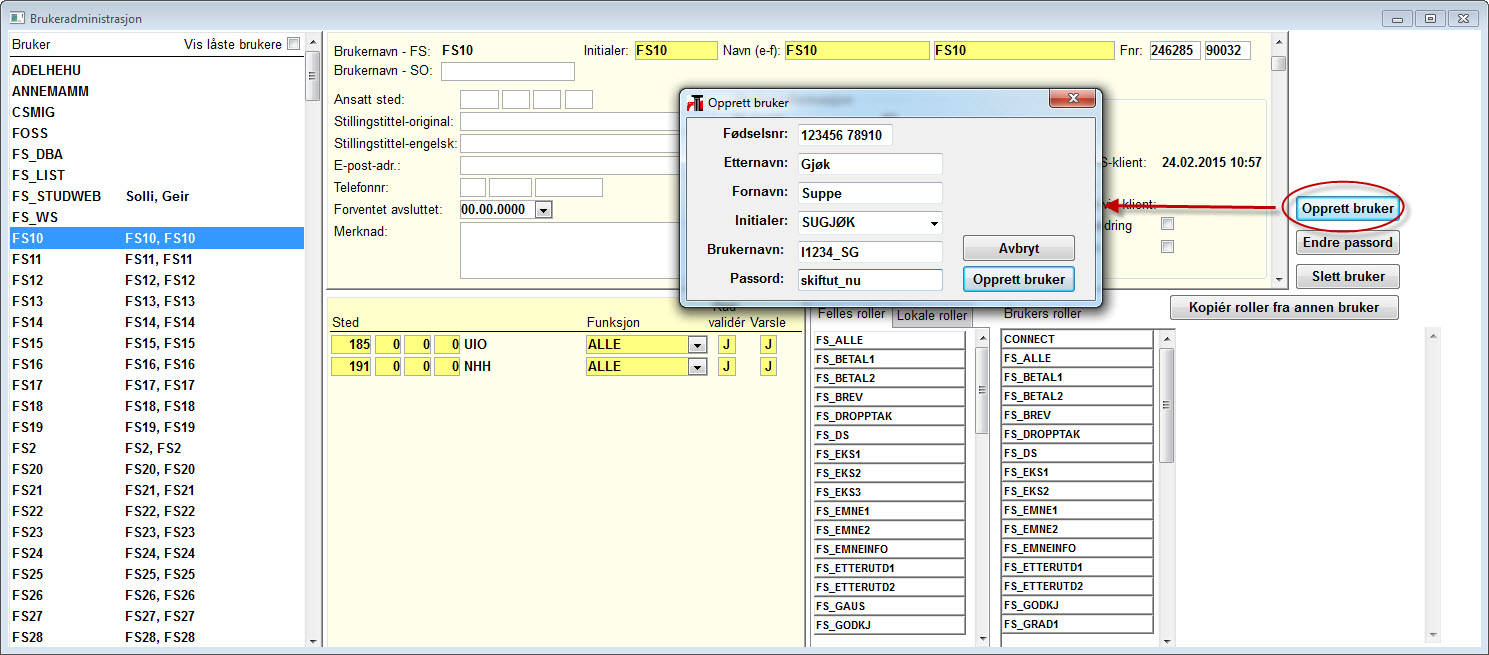The image size is (1489, 655).
Task: Select CONNECT in the Brukers roller list
Action: point(1077,339)
